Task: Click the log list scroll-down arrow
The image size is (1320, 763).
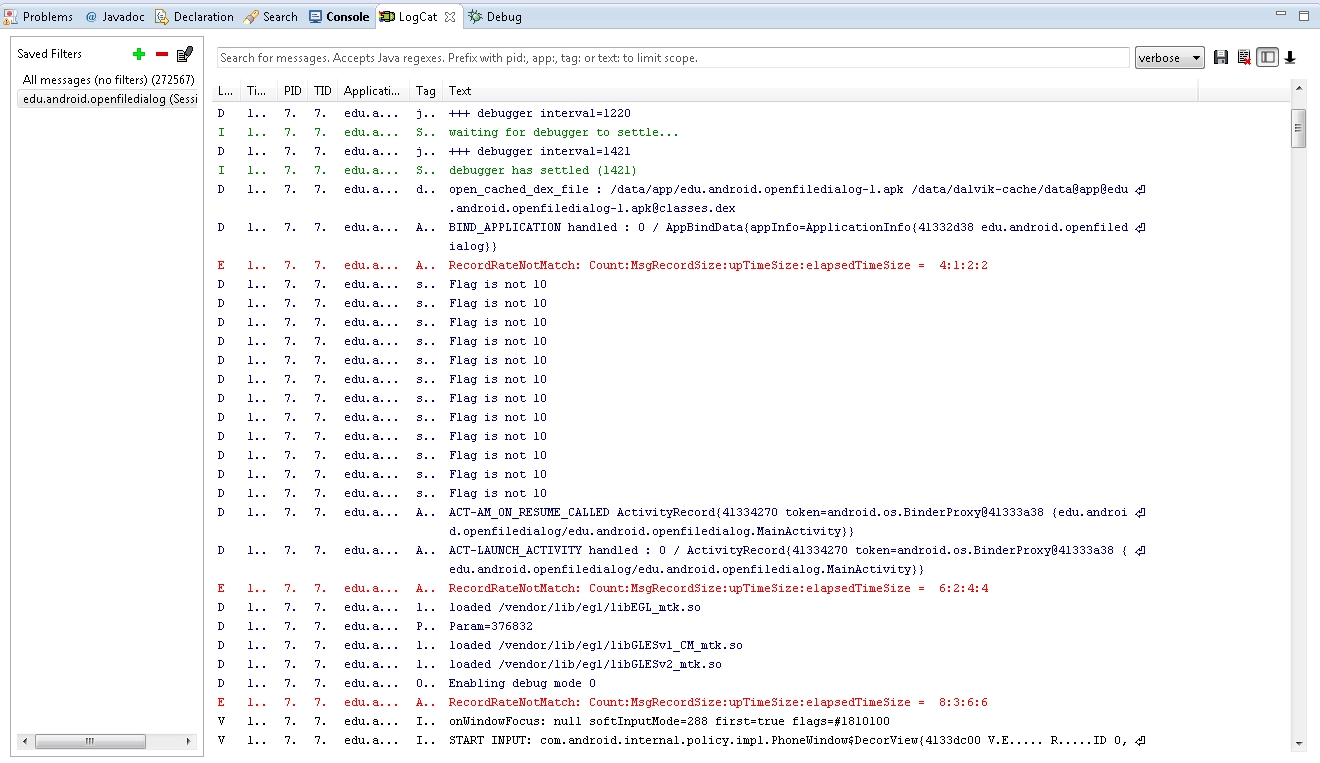Action: click(1298, 743)
